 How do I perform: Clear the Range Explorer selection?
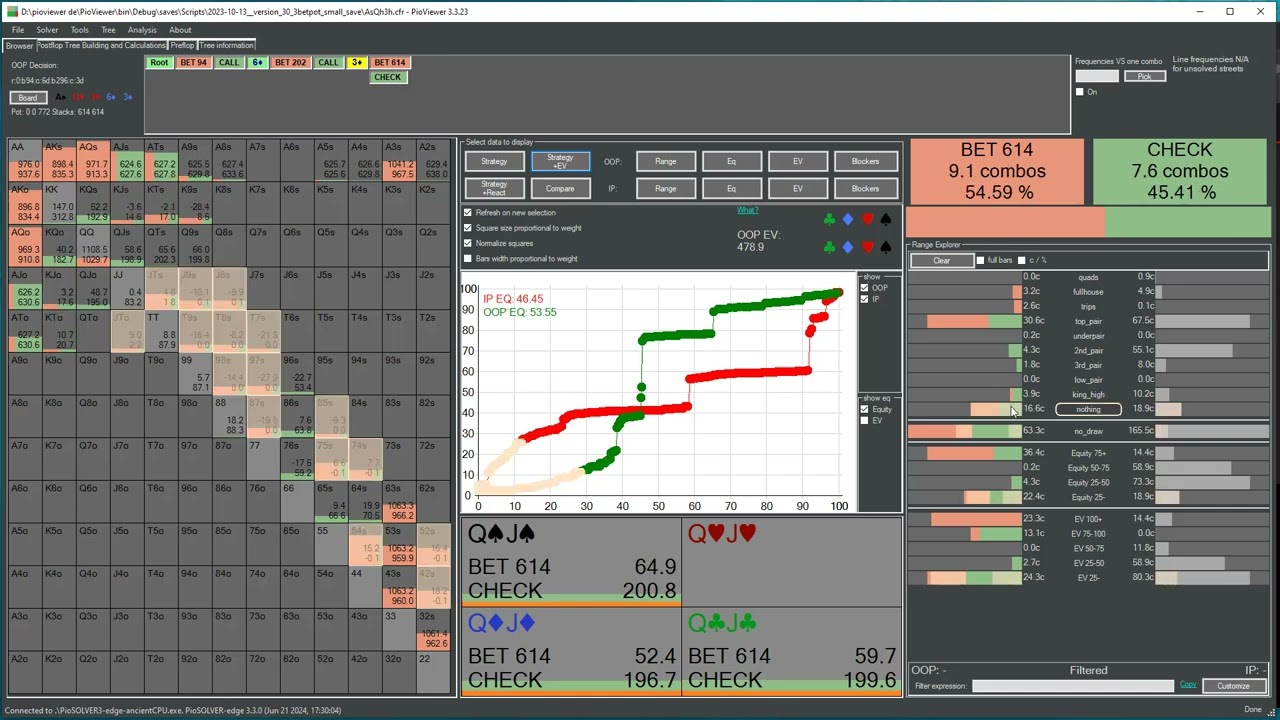pos(942,260)
